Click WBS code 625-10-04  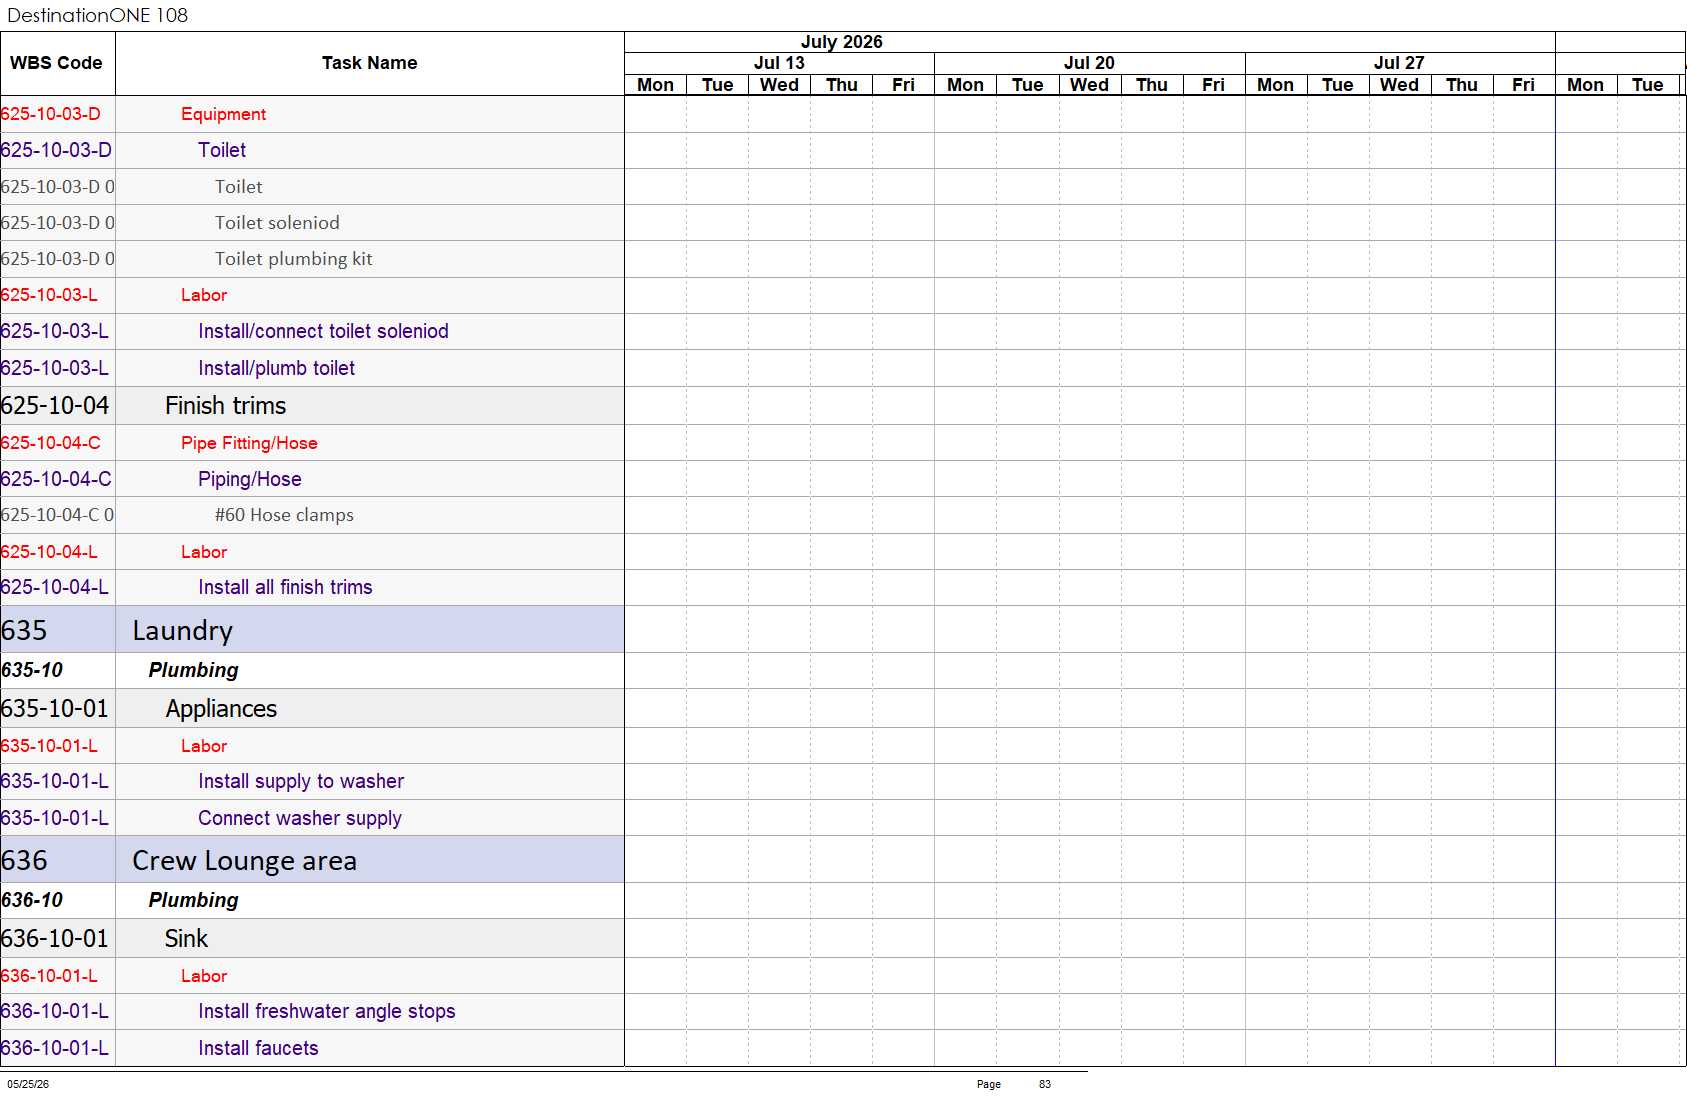(55, 405)
